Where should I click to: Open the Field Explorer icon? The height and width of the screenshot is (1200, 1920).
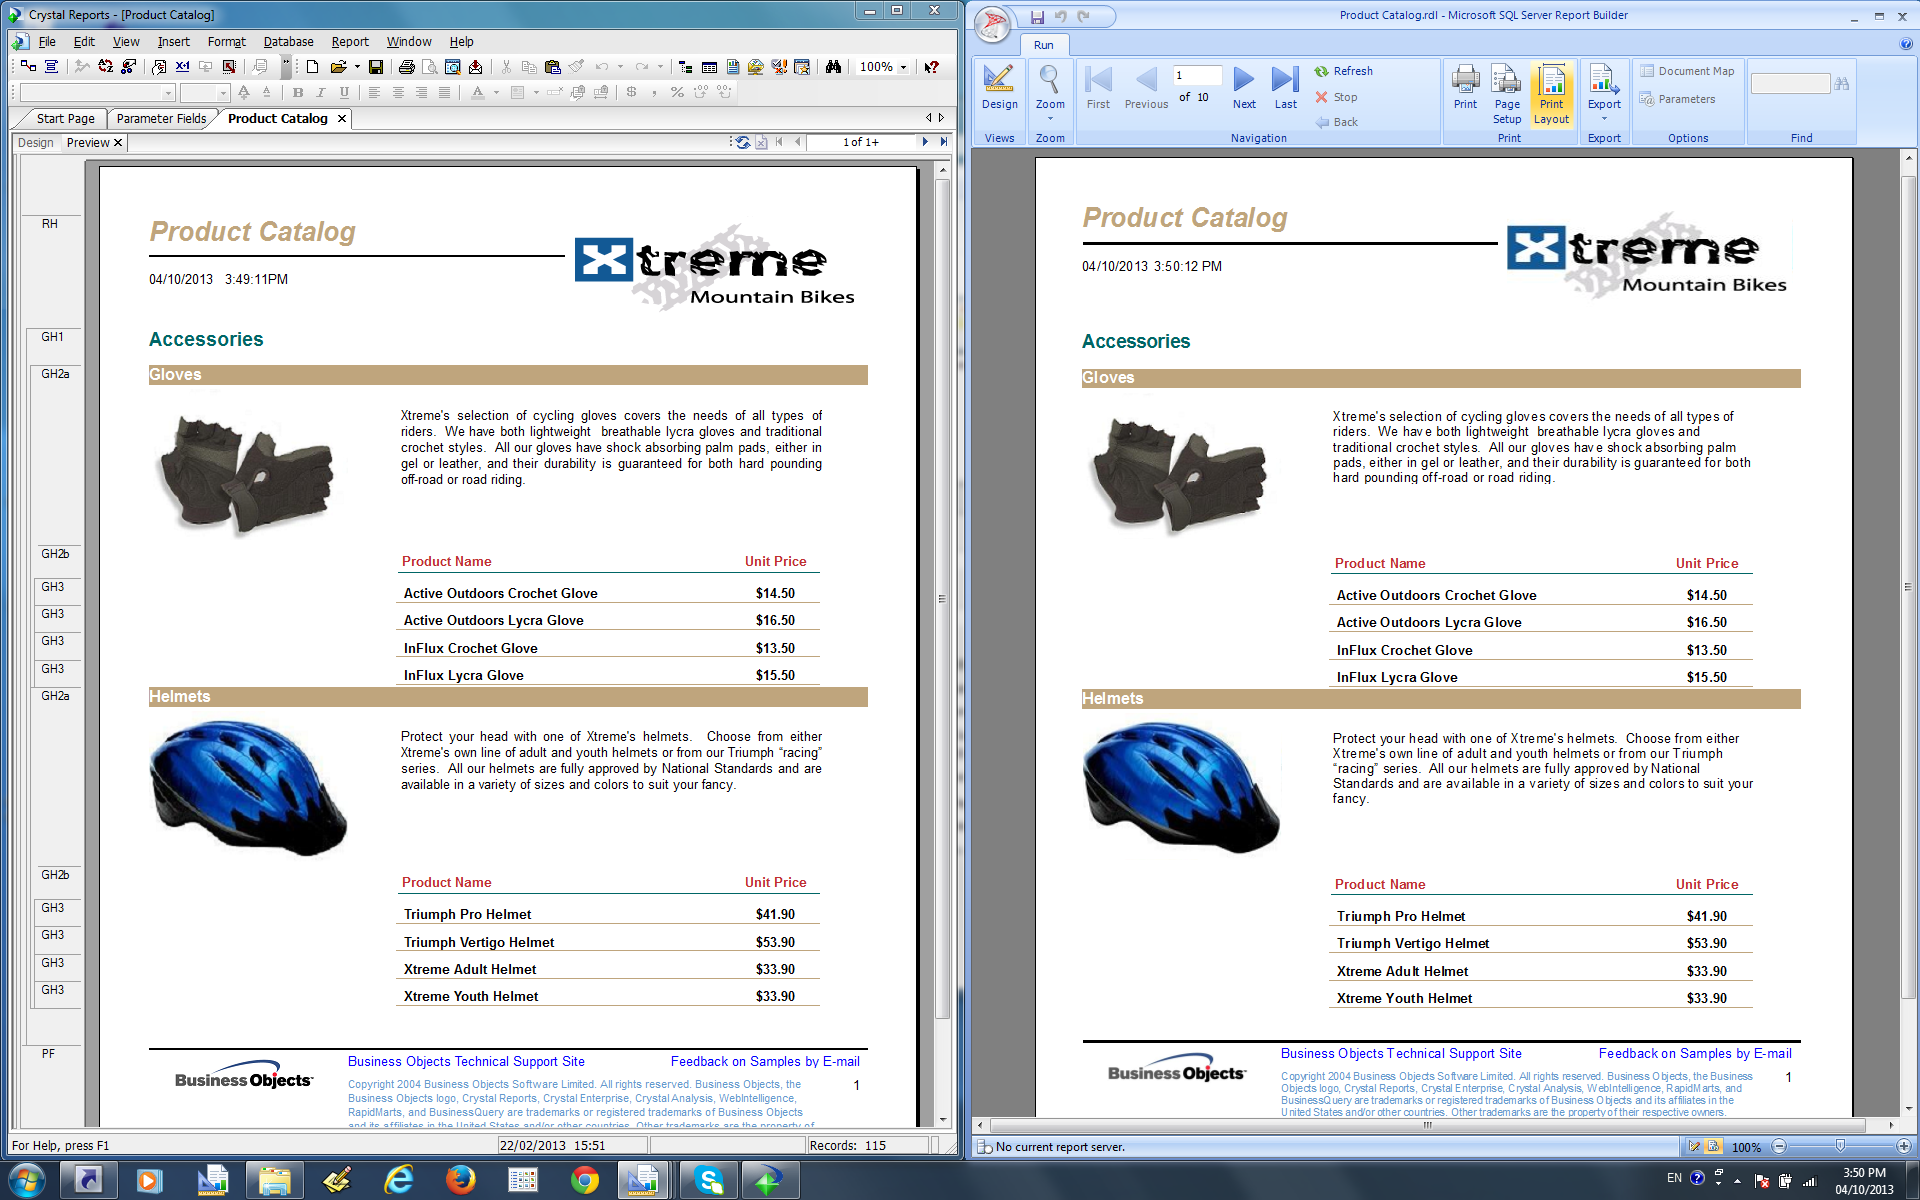[x=709, y=67]
